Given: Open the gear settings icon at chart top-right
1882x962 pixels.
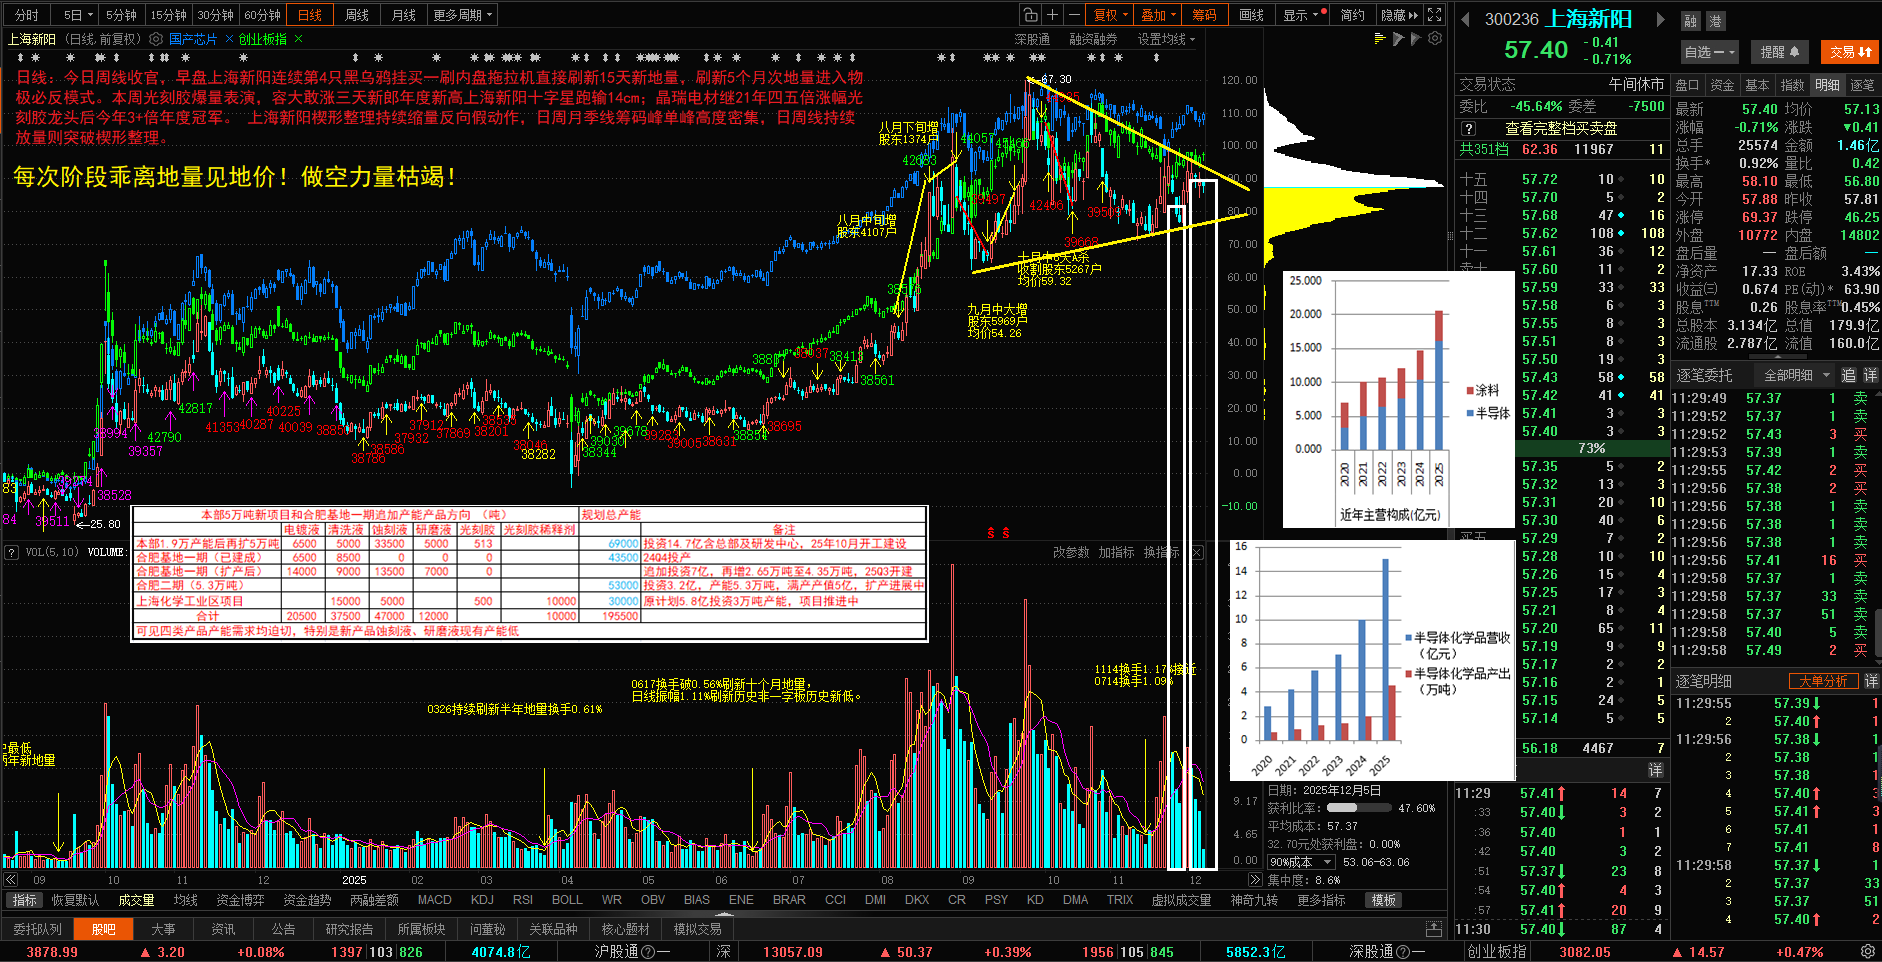Looking at the screenshot, I should click(1435, 38).
